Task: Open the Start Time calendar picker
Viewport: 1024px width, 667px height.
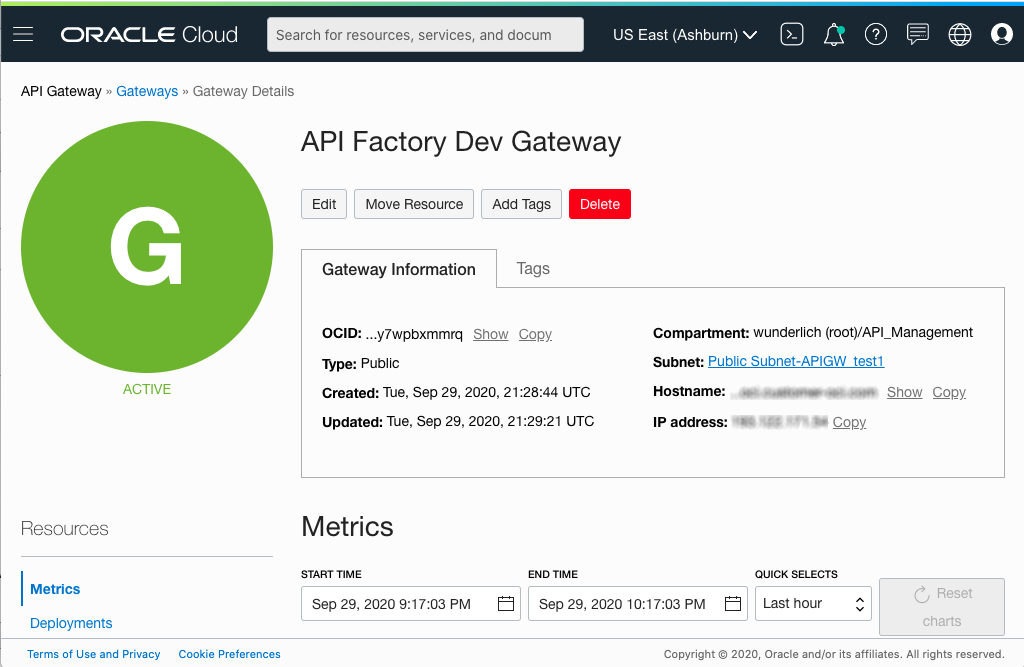Action: click(x=505, y=603)
